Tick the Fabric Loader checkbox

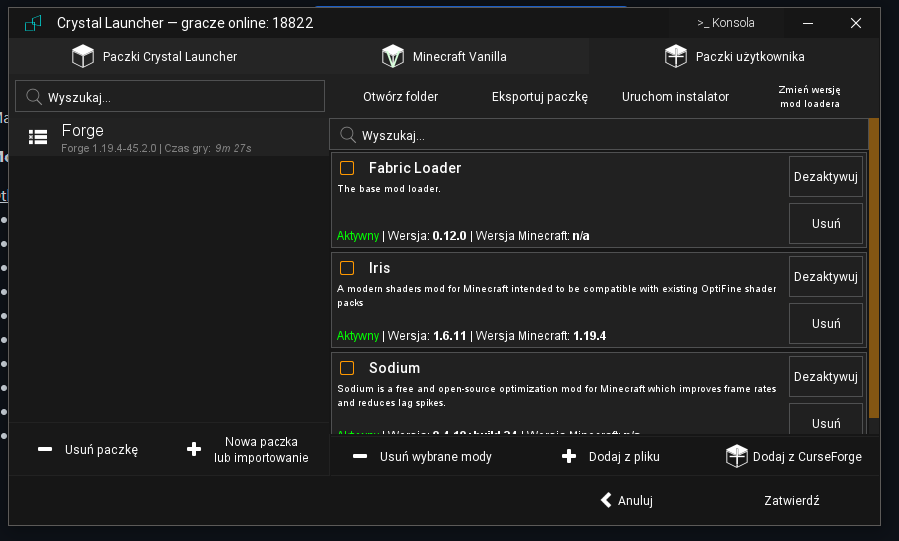pos(347,168)
